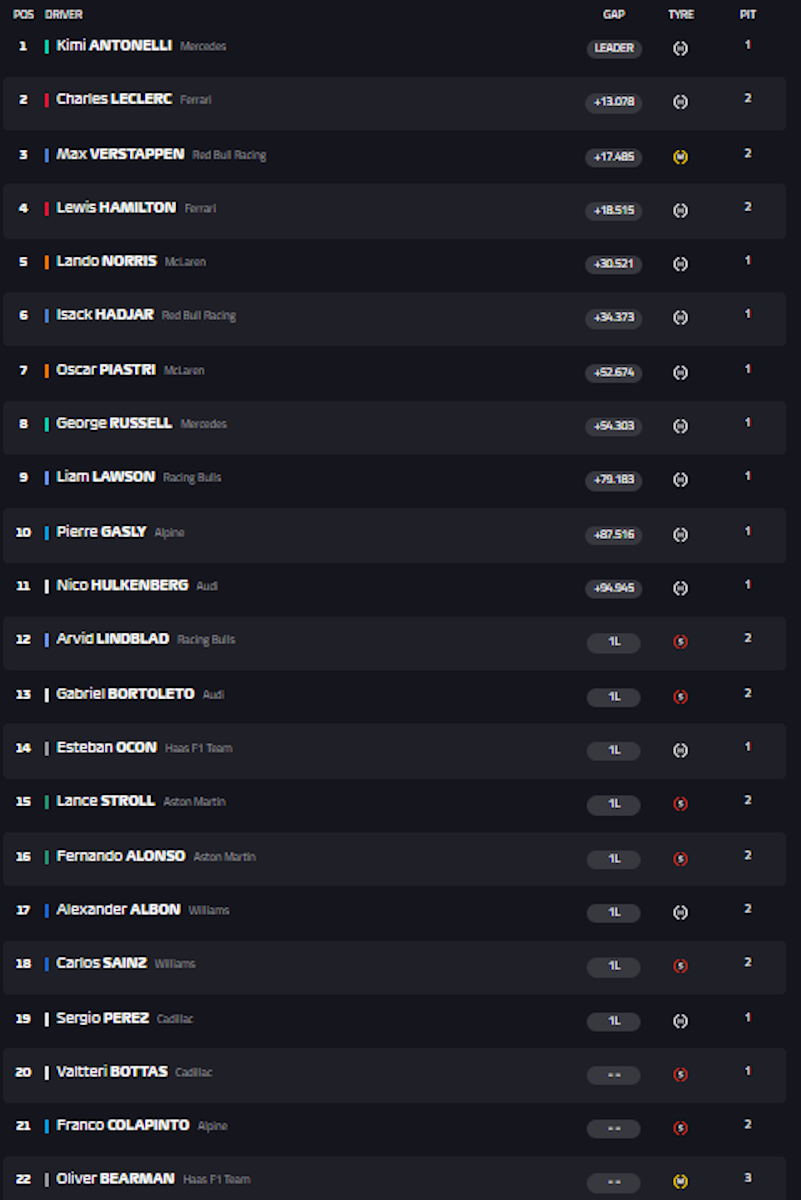801x1200 pixels.
Task: Click the LEADER gap badge
Action: [x=614, y=48]
